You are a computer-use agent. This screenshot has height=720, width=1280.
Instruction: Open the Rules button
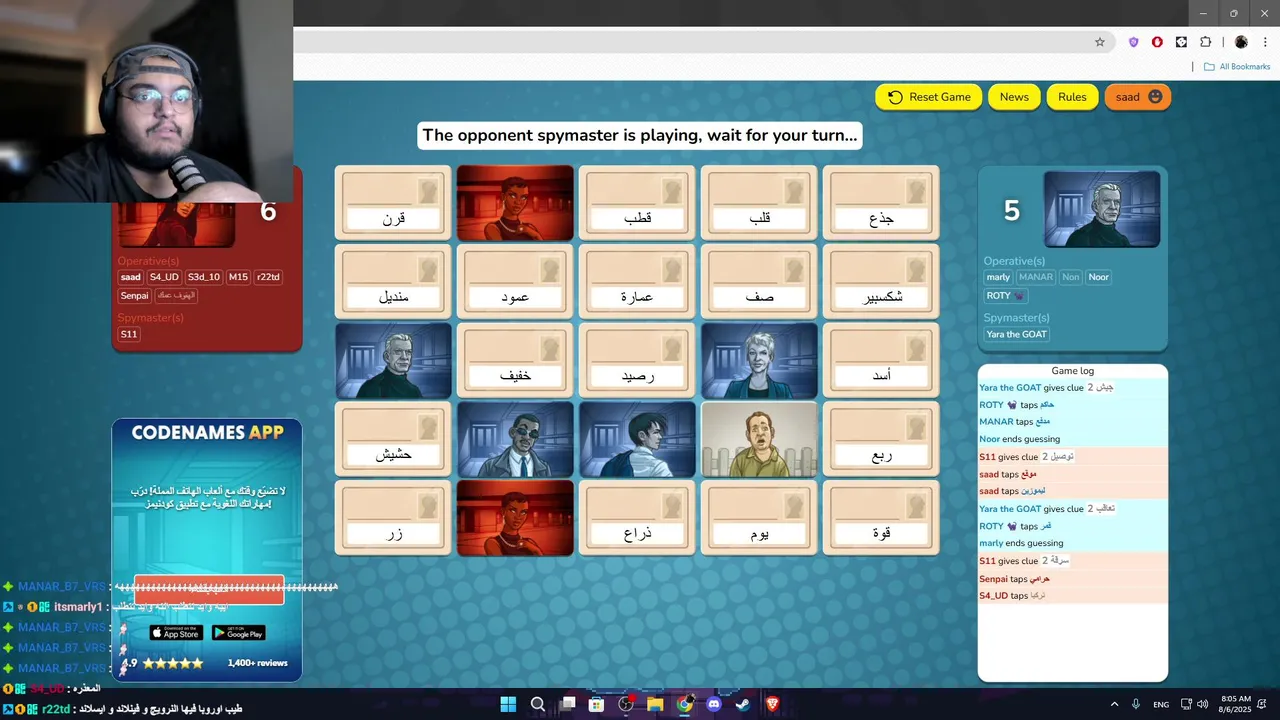coord(1072,97)
